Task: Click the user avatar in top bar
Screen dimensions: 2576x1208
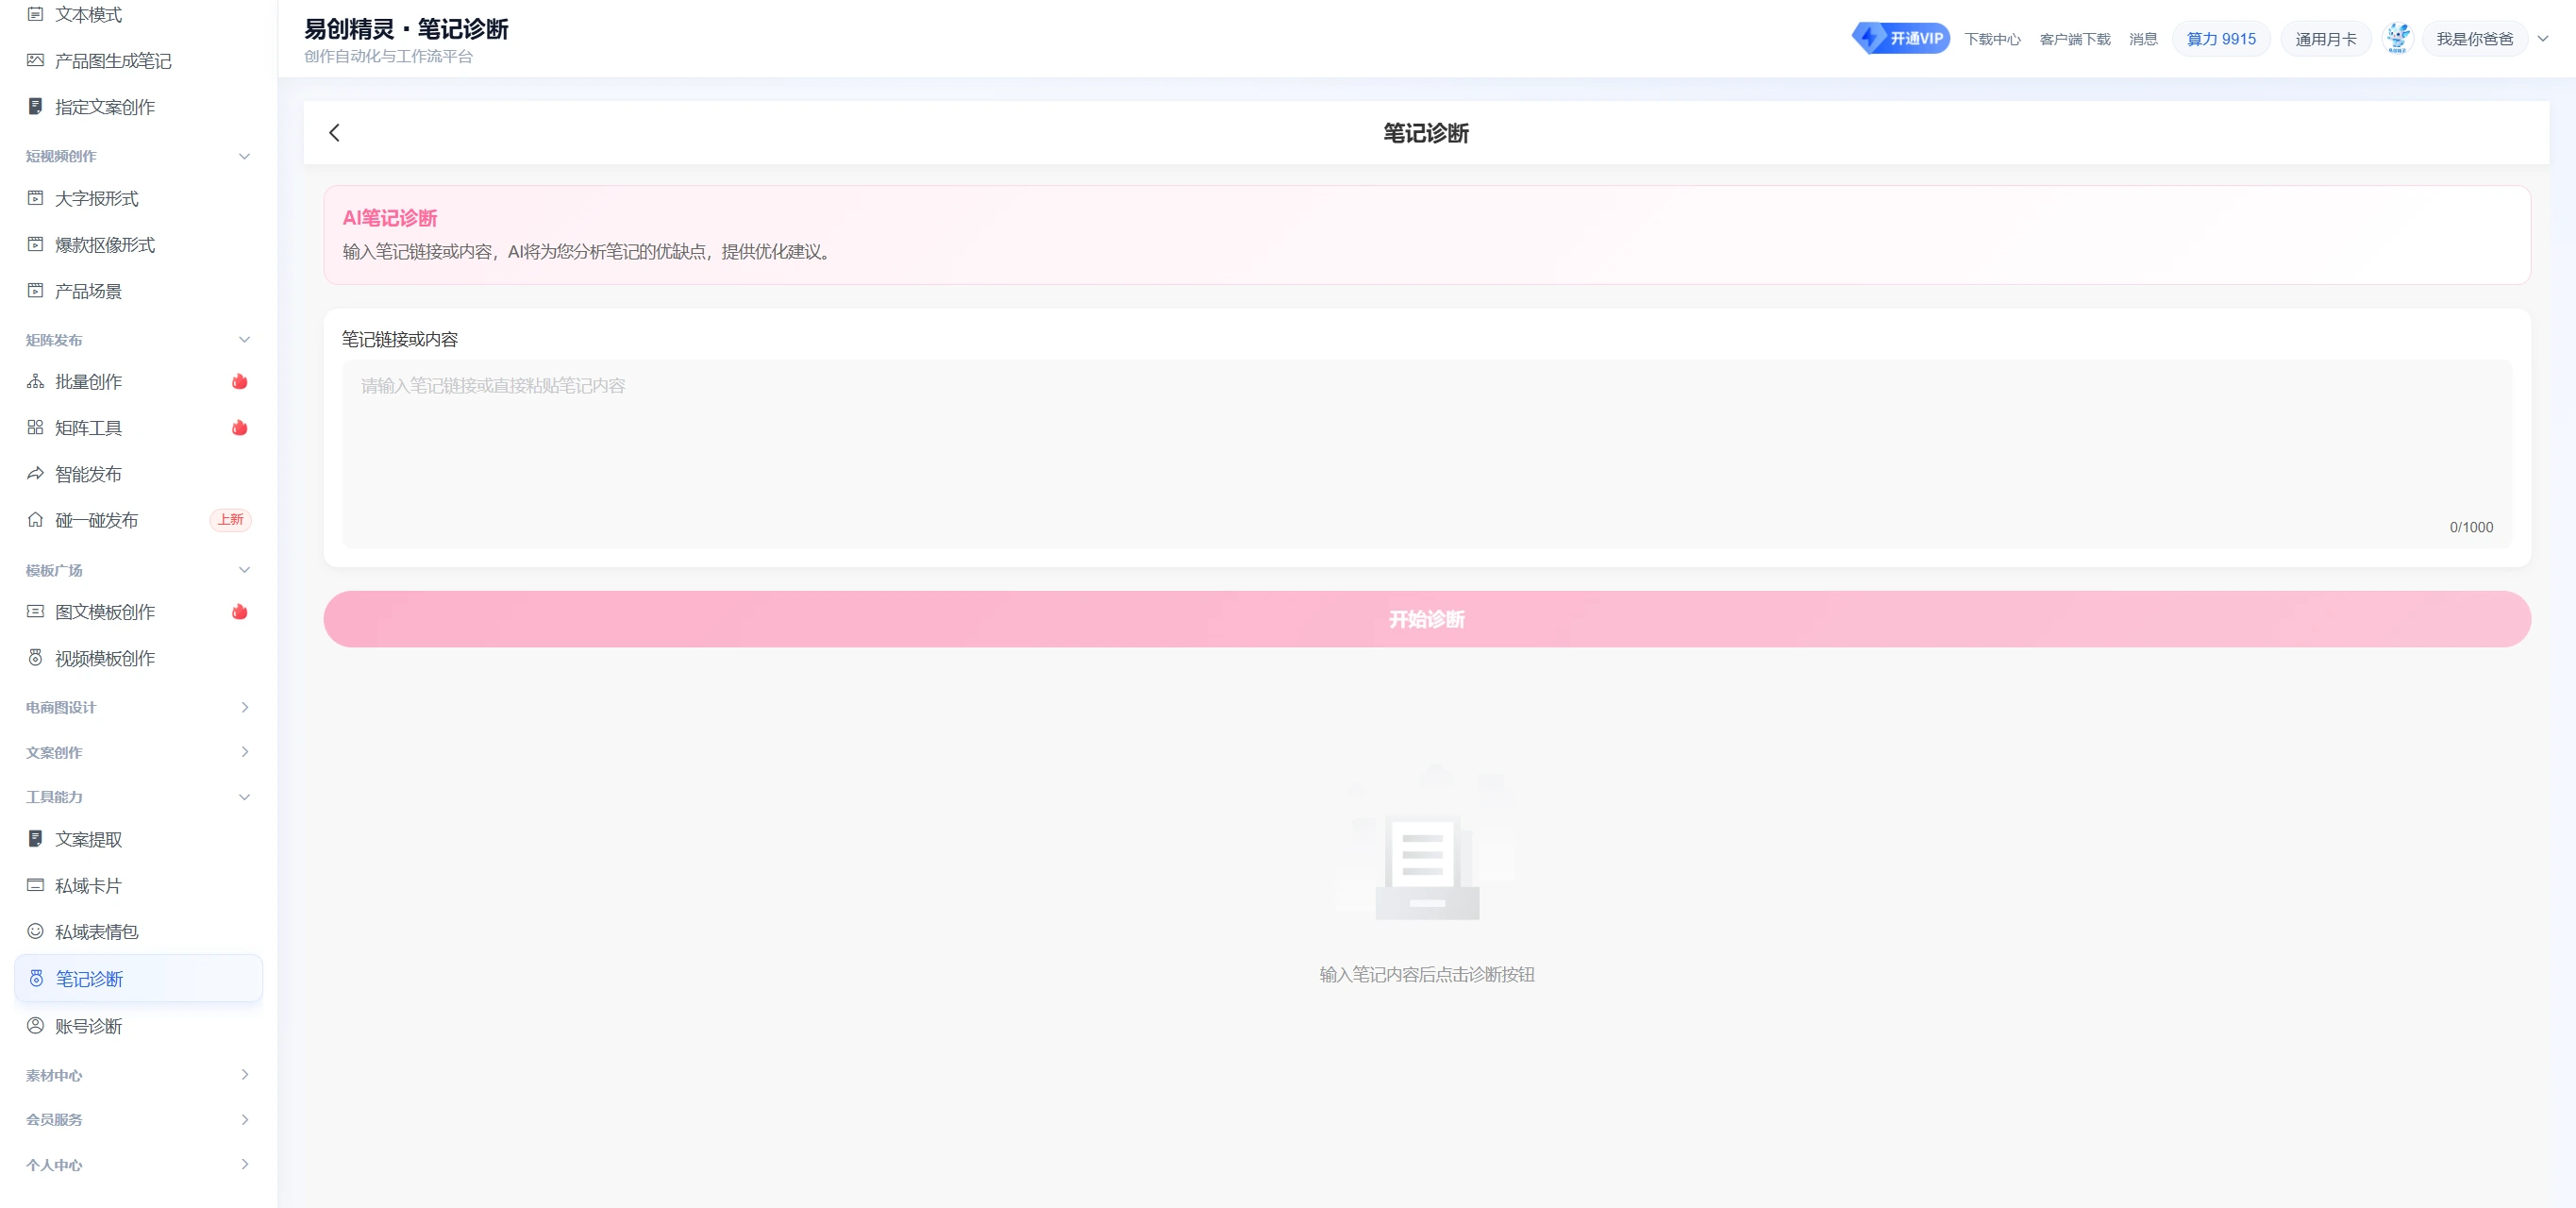Action: tap(2397, 38)
